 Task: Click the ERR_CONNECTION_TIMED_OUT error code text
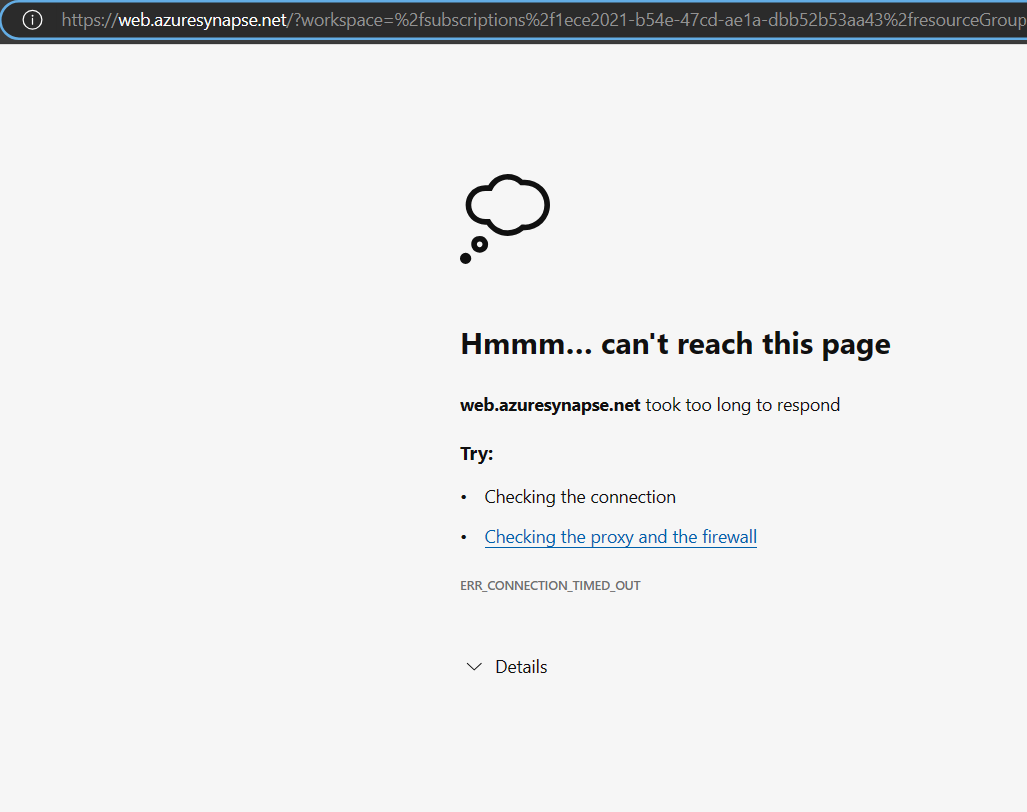pos(550,585)
